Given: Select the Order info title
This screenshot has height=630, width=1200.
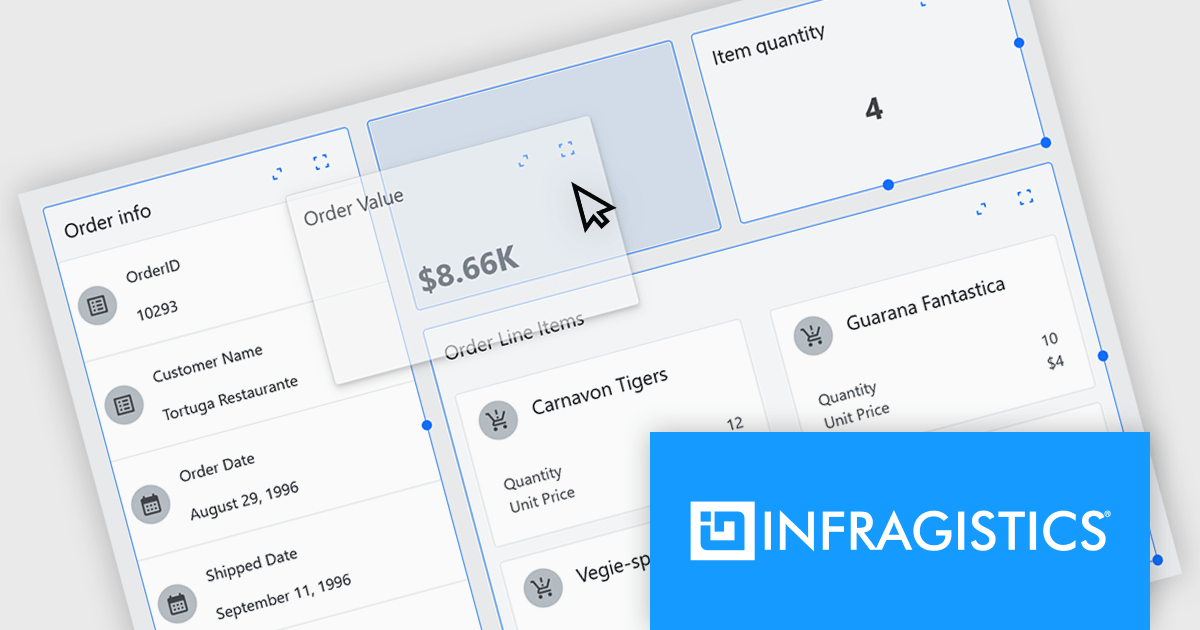Looking at the screenshot, I should pyautogui.click(x=108, y=221).
